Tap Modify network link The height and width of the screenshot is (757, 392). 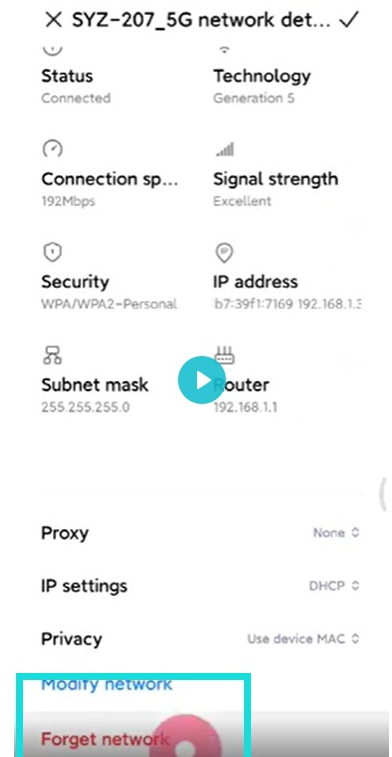pyautogui.click(x=107, y=685)
